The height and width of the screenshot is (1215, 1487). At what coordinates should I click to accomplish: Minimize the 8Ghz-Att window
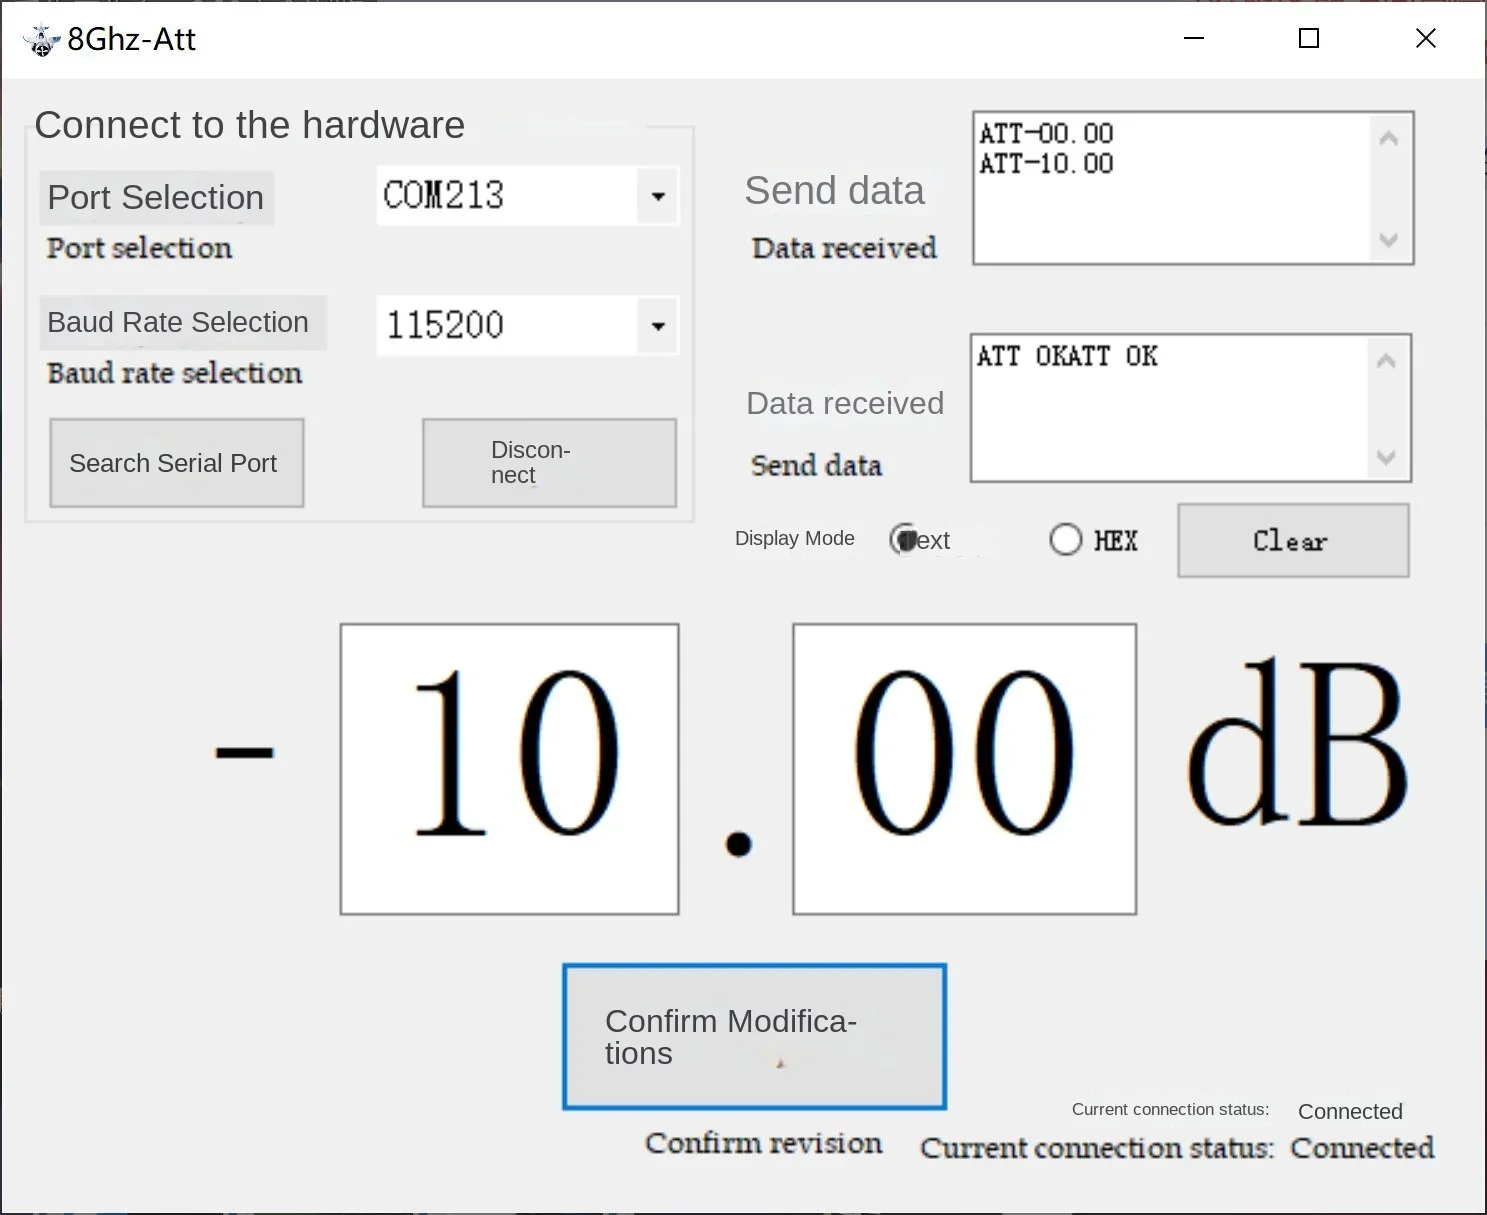[x=1194, y=39]
